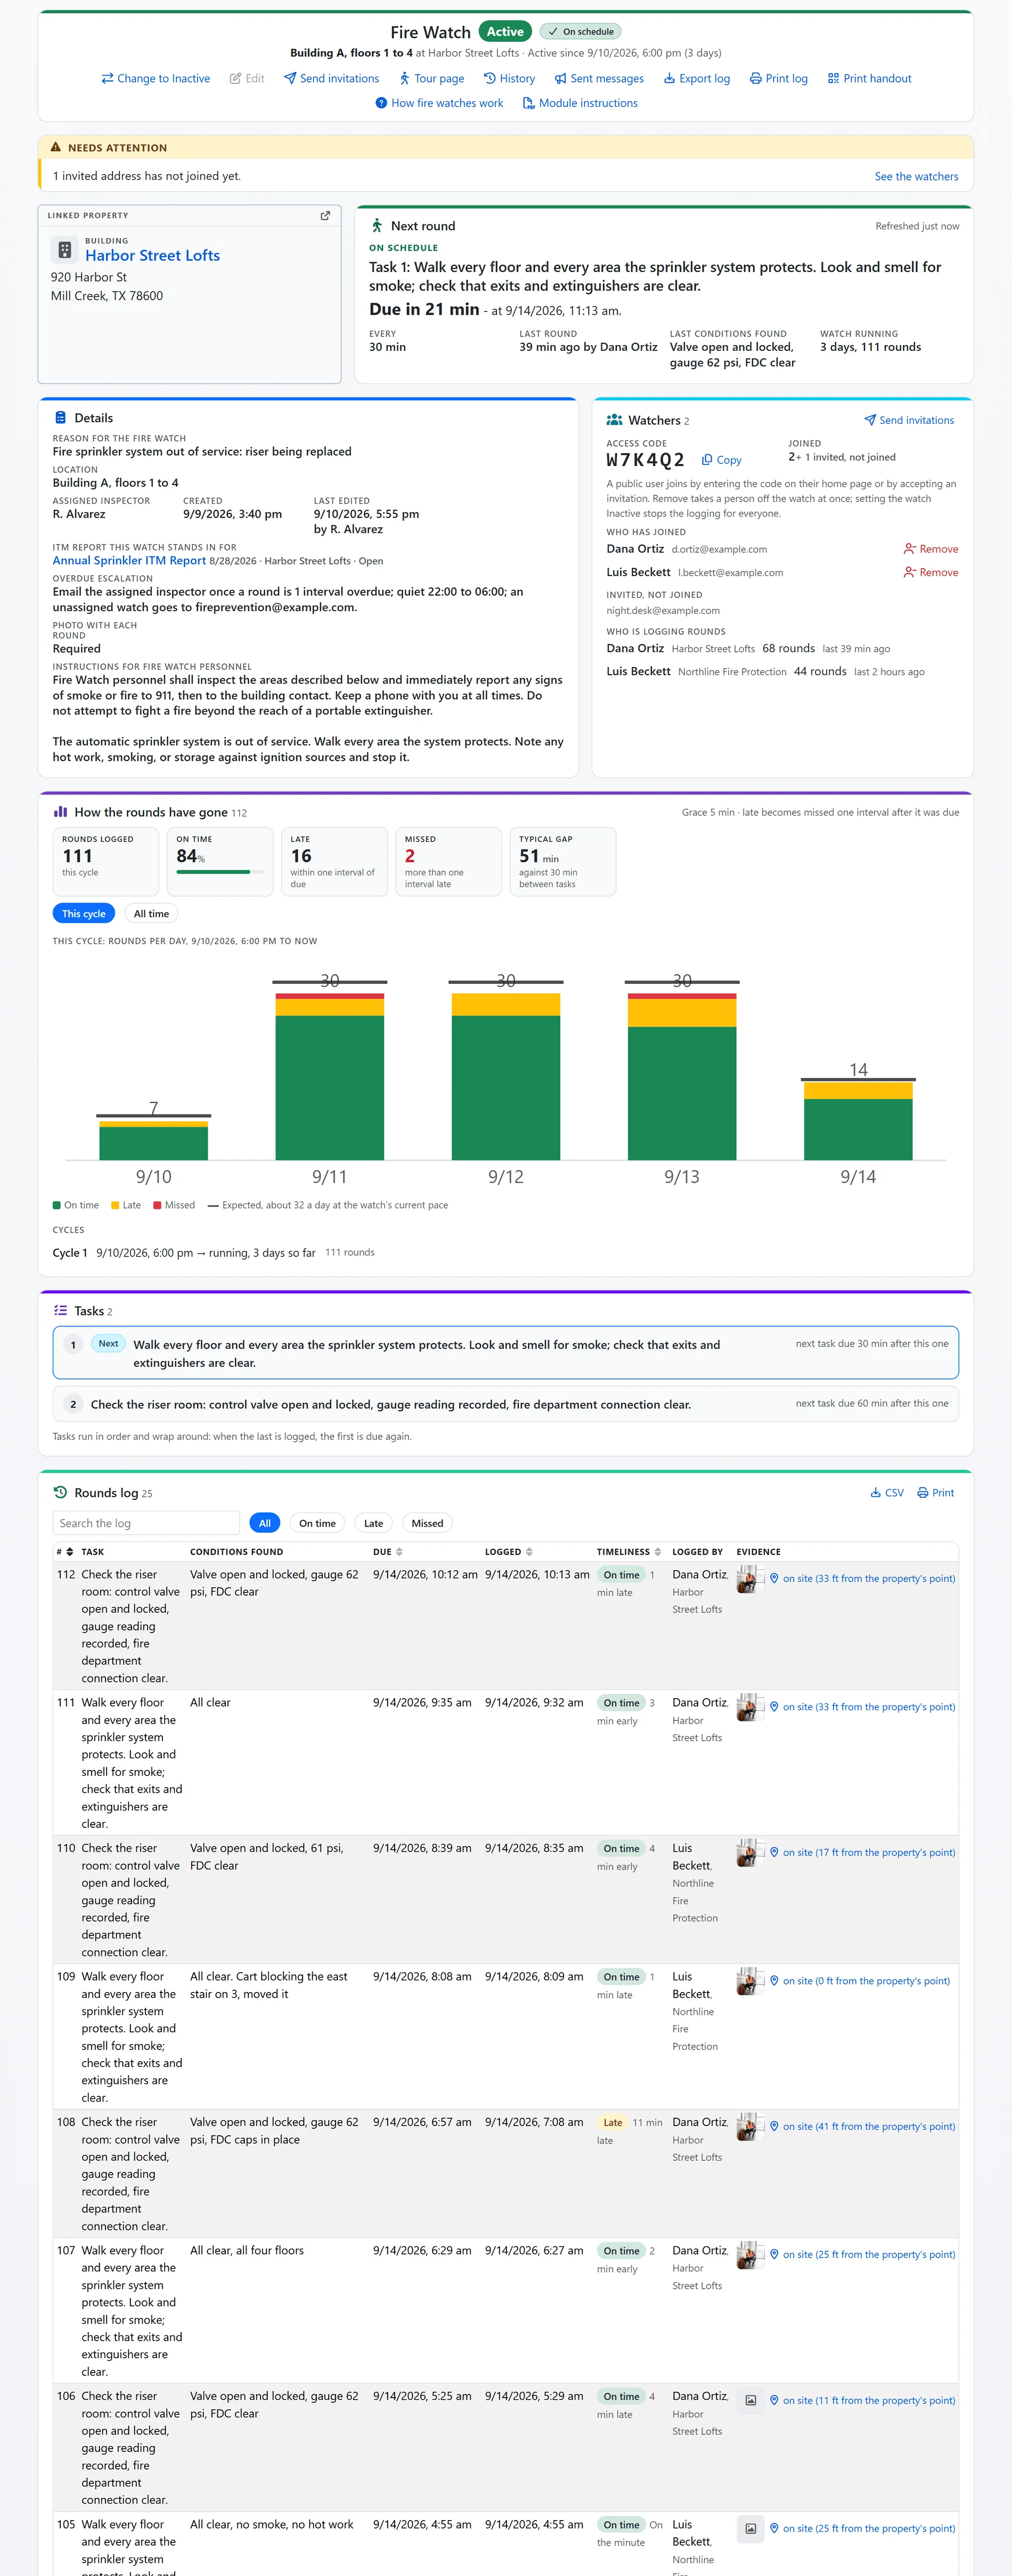Click the 9/11 bar in rounds chart
Screen dimensions: 1012x2576
coord(329,1077)
